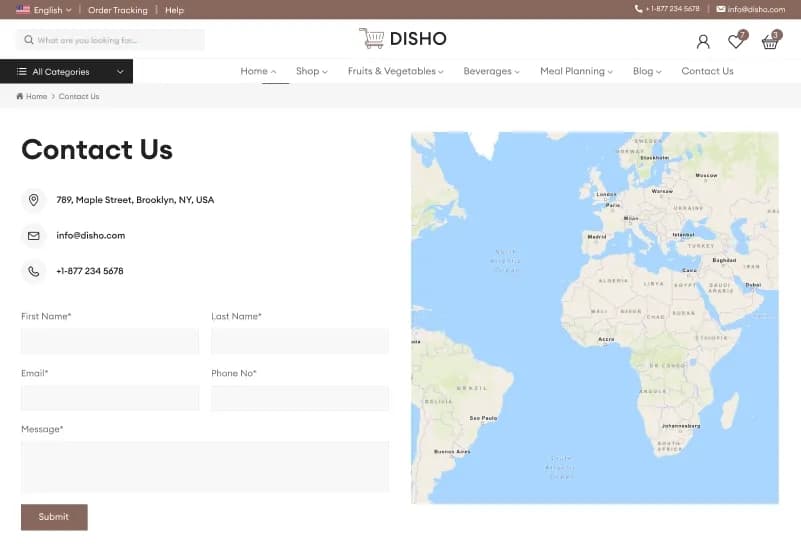Viewport: 801px width, 552px height.
Task: Click the Email field
Action: (110, 398)
